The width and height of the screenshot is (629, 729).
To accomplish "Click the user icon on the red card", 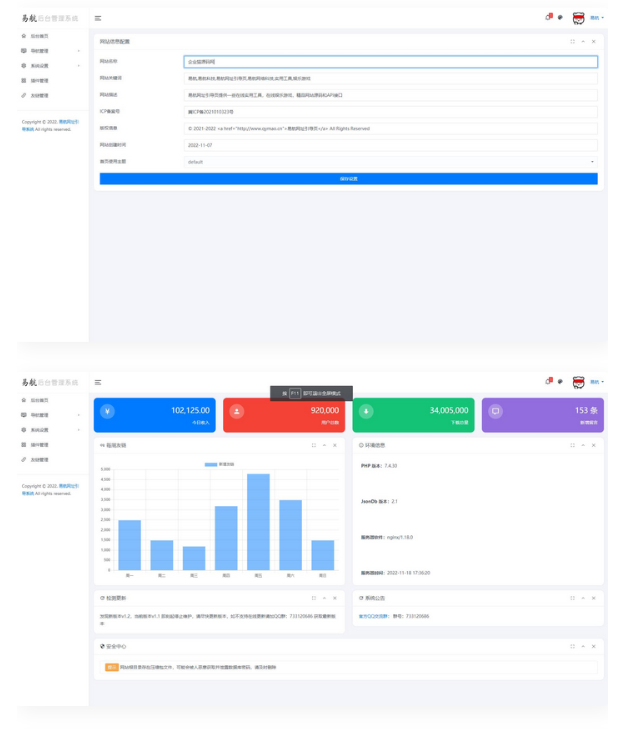I will click(x=237, y=410).
